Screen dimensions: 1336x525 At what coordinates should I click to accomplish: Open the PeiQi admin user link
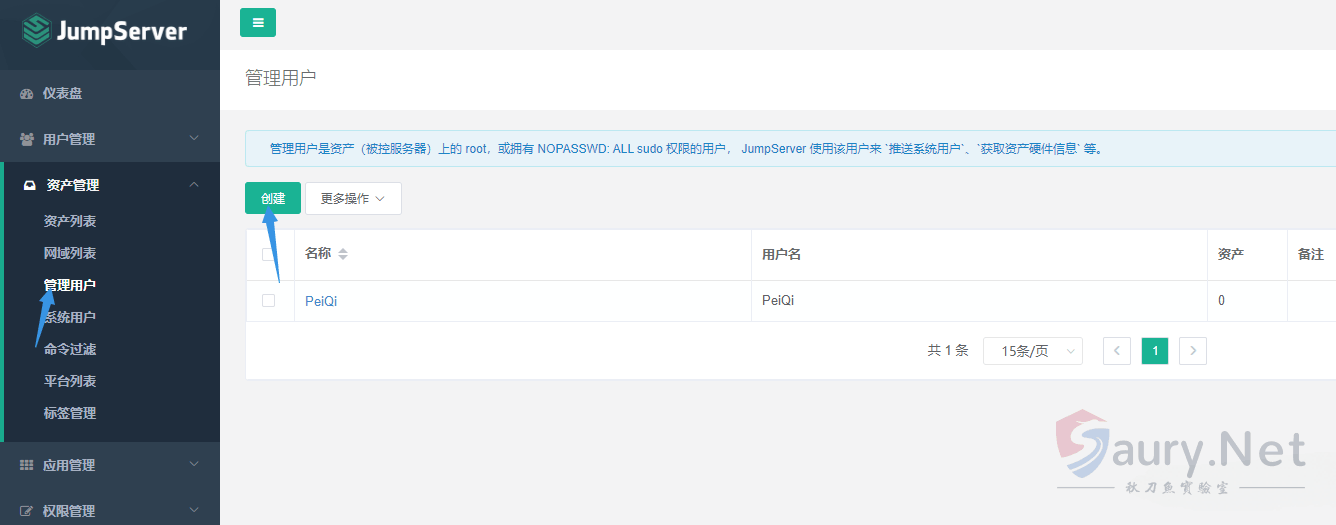tap(321, 300)
